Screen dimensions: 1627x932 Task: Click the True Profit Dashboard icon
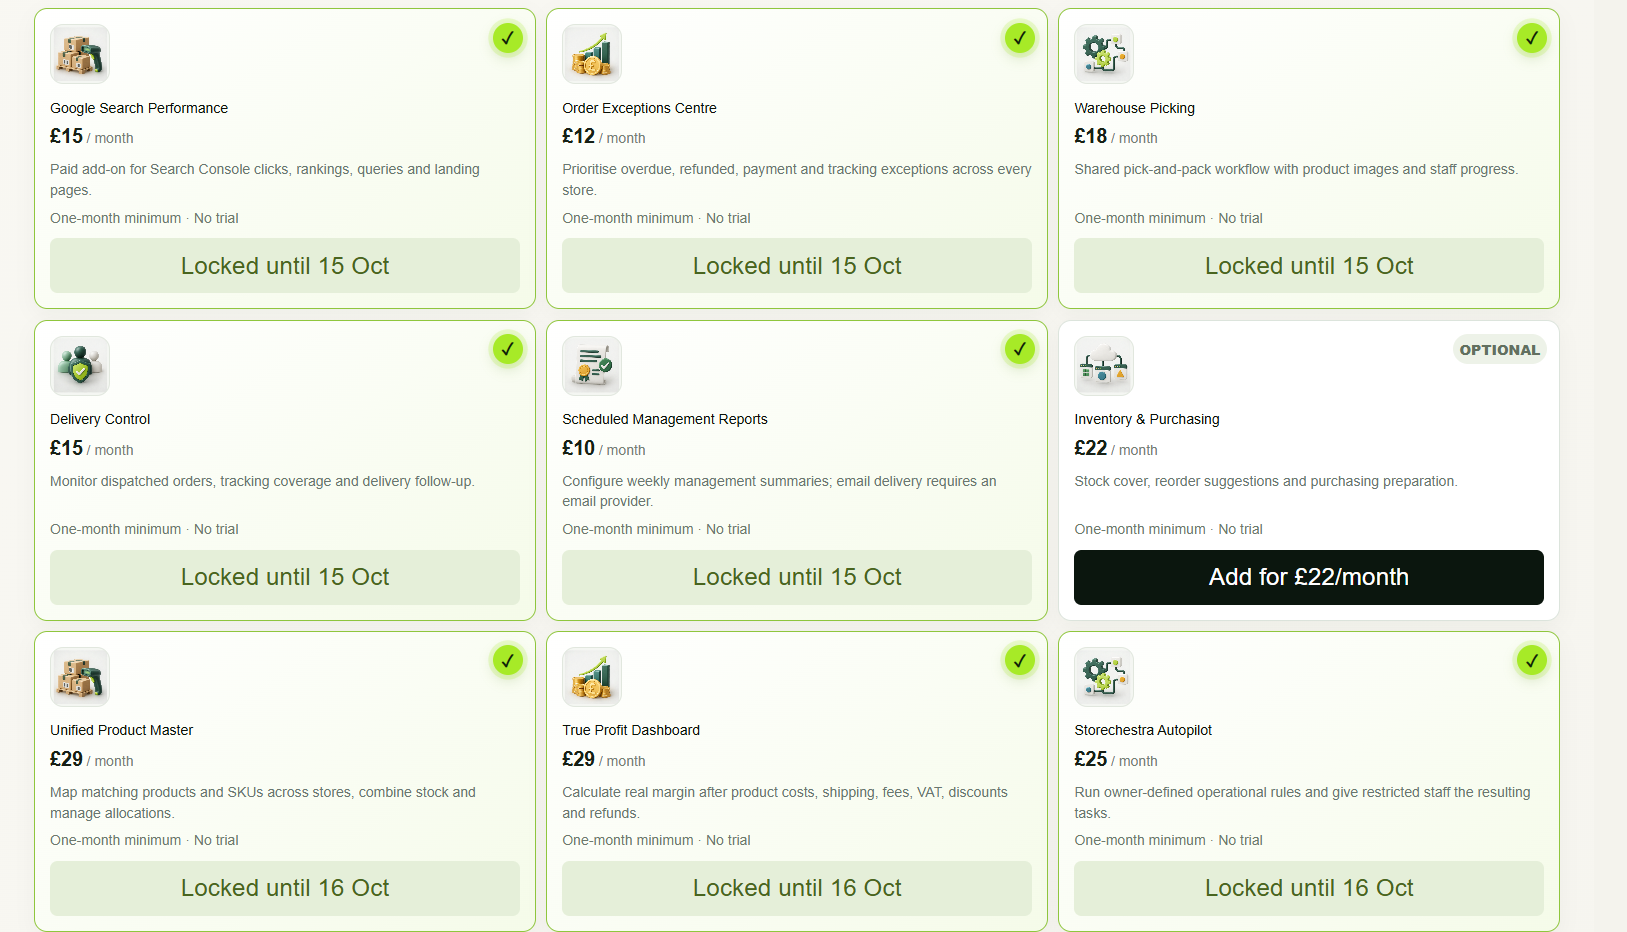592,677
